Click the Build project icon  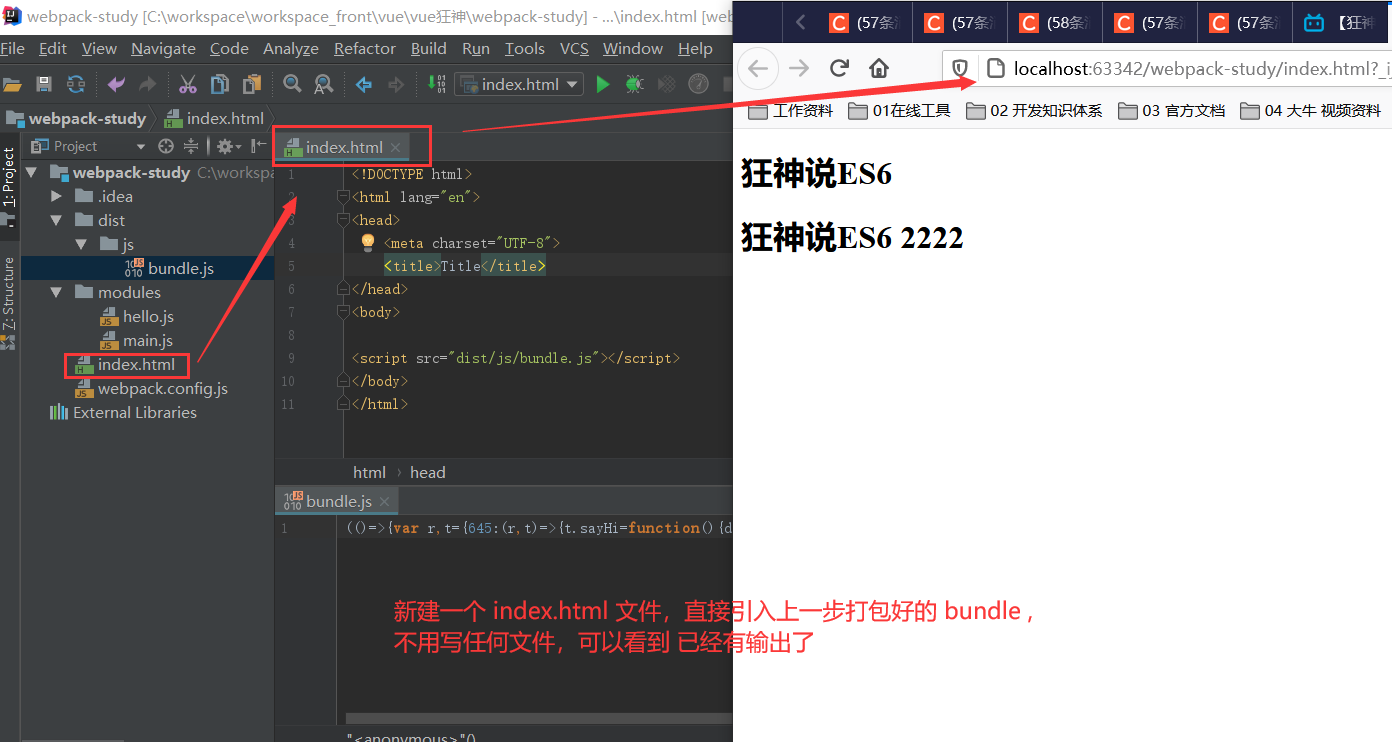tap(437, 84)
